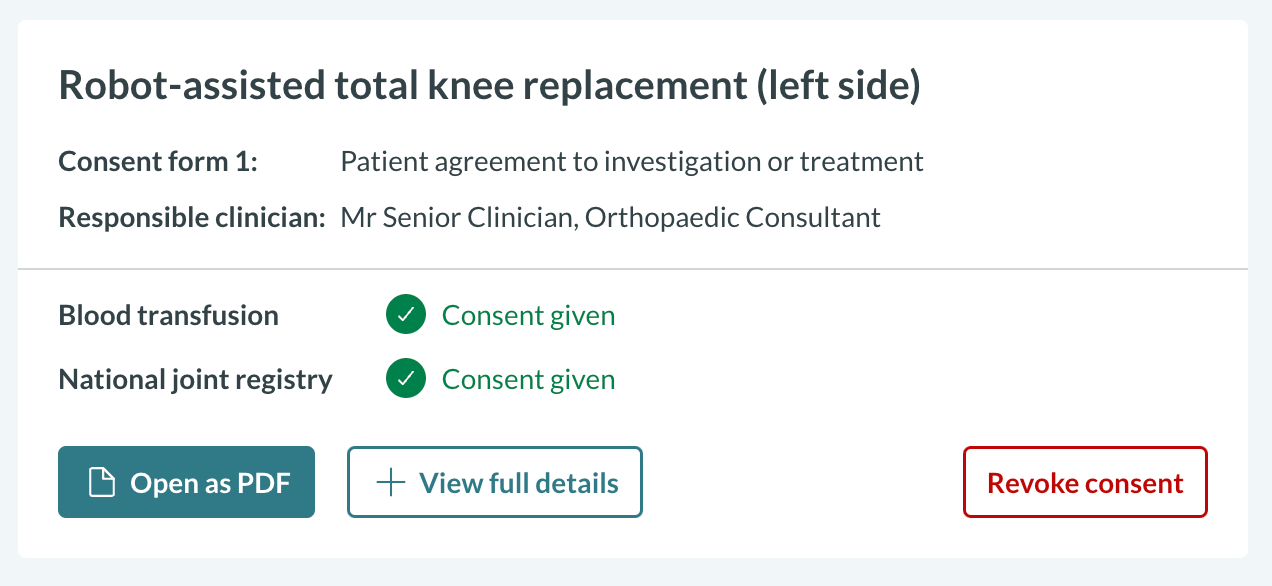Click the "Orthopaedic Consultant" job title text
The width and height of the screenshot is (1272, 586).
coord(732,217)
